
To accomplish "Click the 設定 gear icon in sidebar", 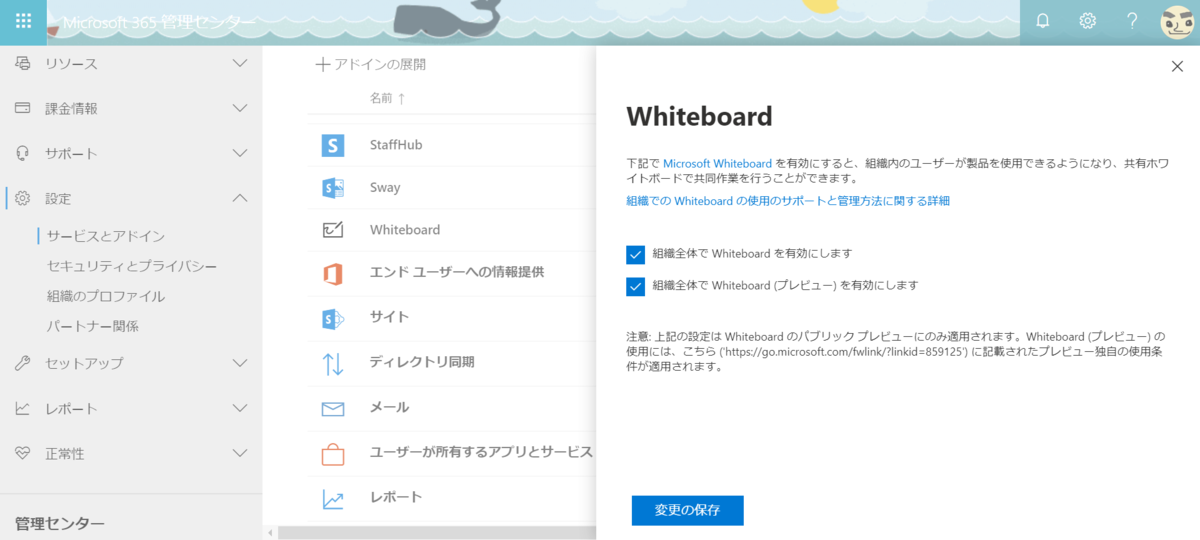I will tap(23, 198).
